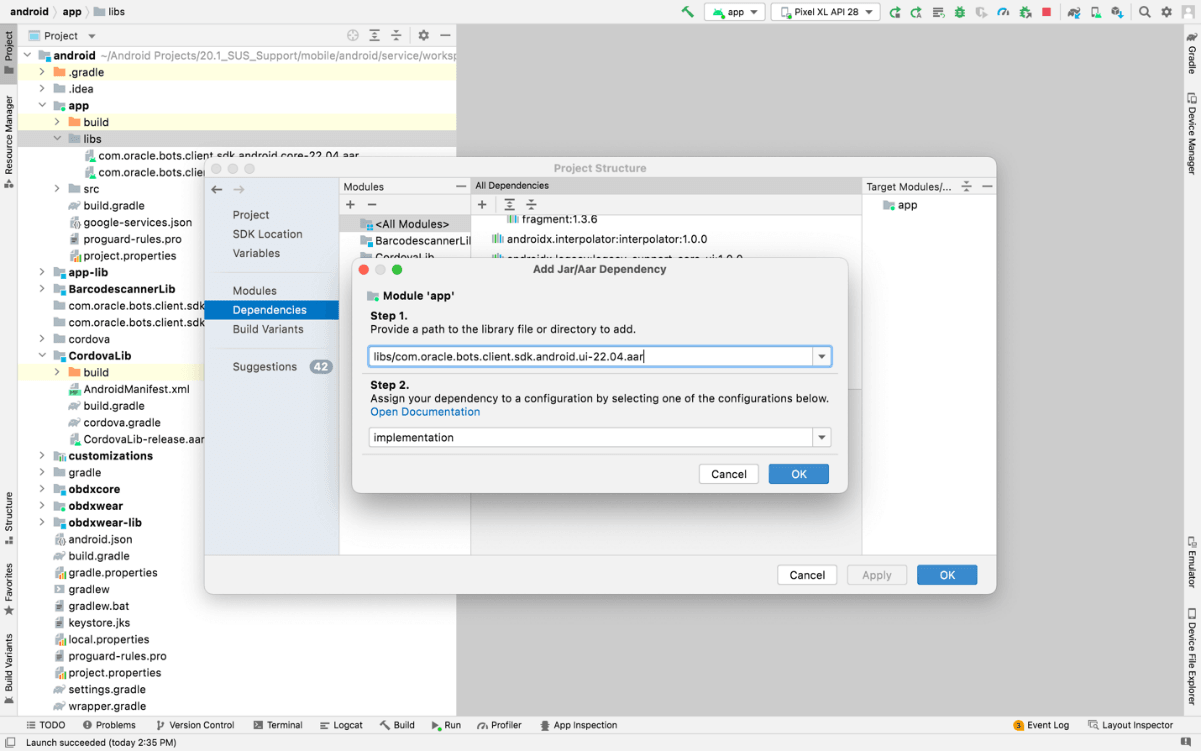The image size is (1201, 751).
Task: Hide the Project panel with minus icon
Action: pyautogui.click(x=444, y=35)
